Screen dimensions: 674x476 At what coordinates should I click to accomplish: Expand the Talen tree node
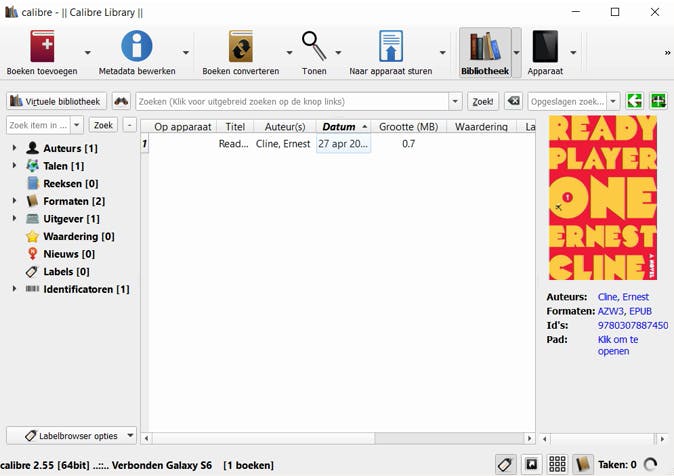(x=14, y=166)
